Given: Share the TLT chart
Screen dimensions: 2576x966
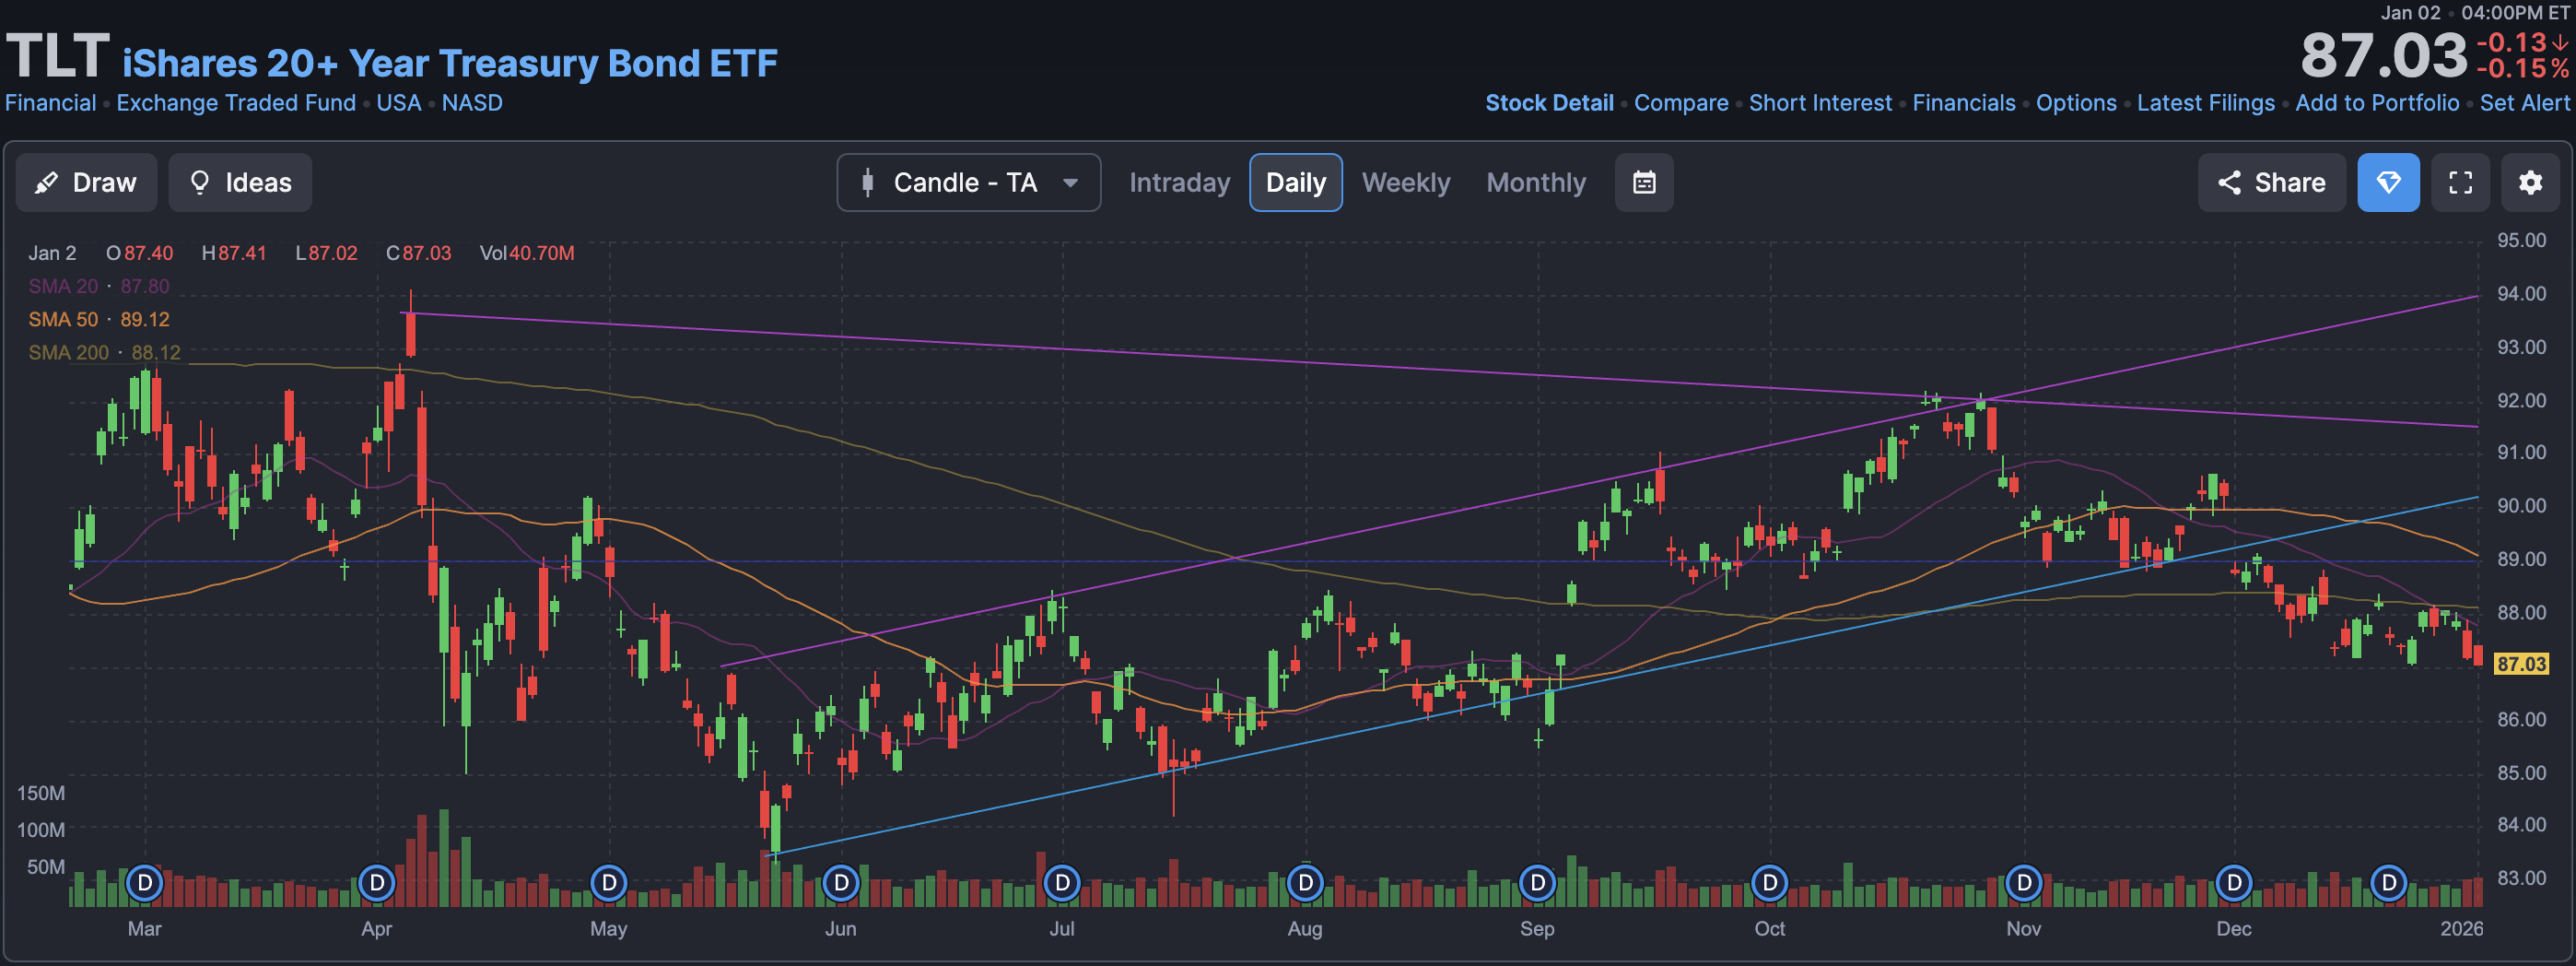Looking at the screenshot, I should click(2270, 182).
